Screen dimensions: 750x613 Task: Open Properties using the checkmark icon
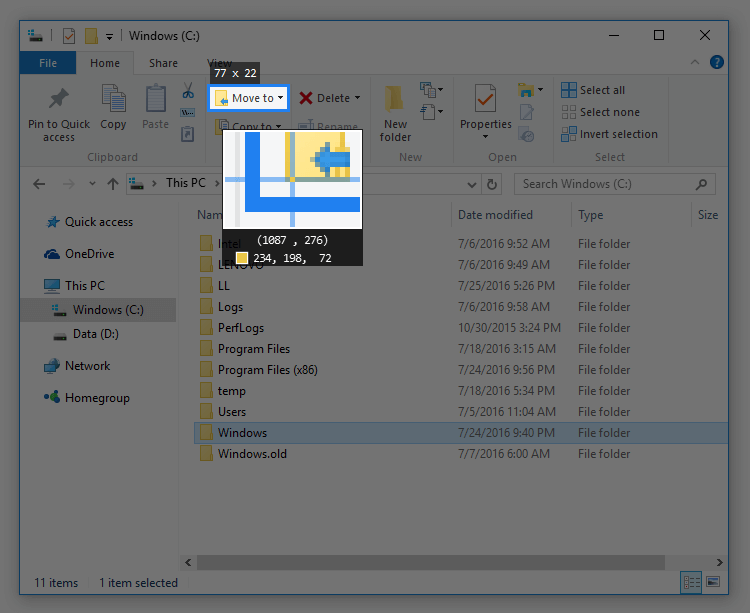click(x=486, y=100)
